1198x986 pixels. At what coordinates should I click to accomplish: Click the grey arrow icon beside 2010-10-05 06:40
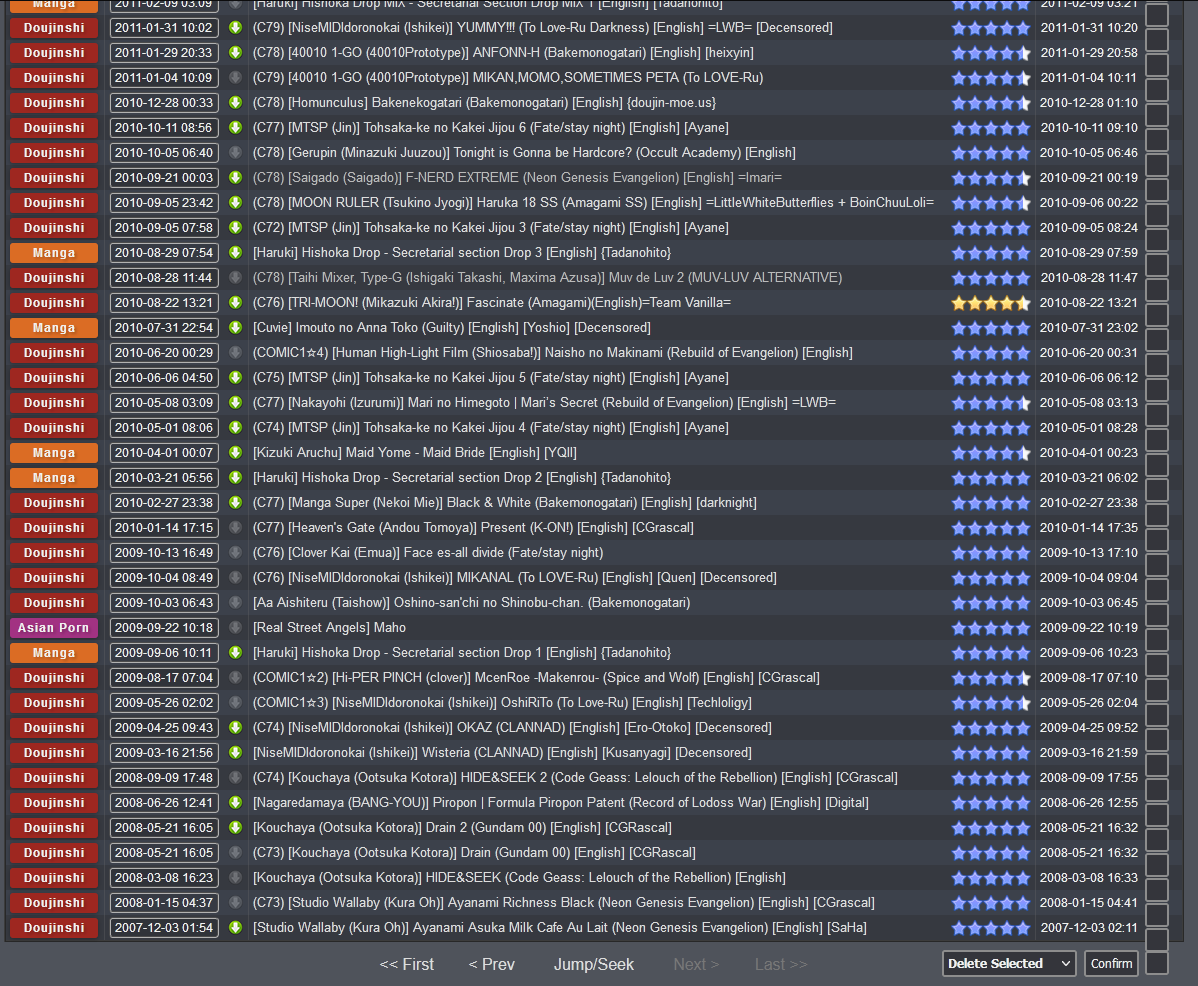tap(235, 153)
